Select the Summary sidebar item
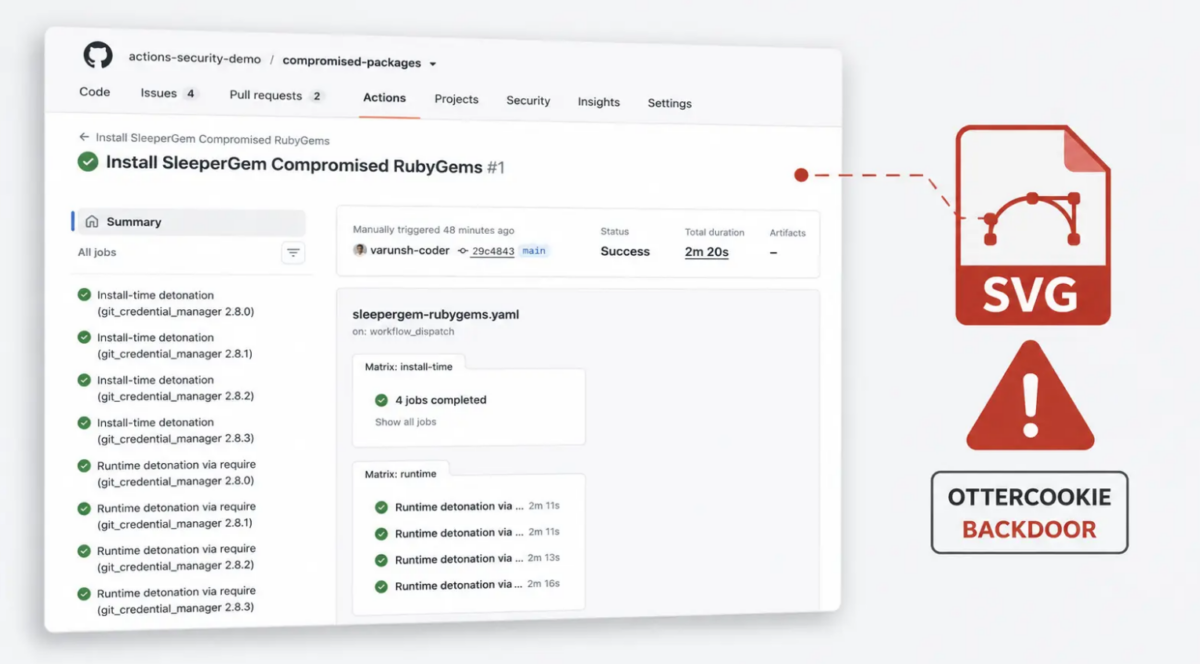 click(189, 222)
